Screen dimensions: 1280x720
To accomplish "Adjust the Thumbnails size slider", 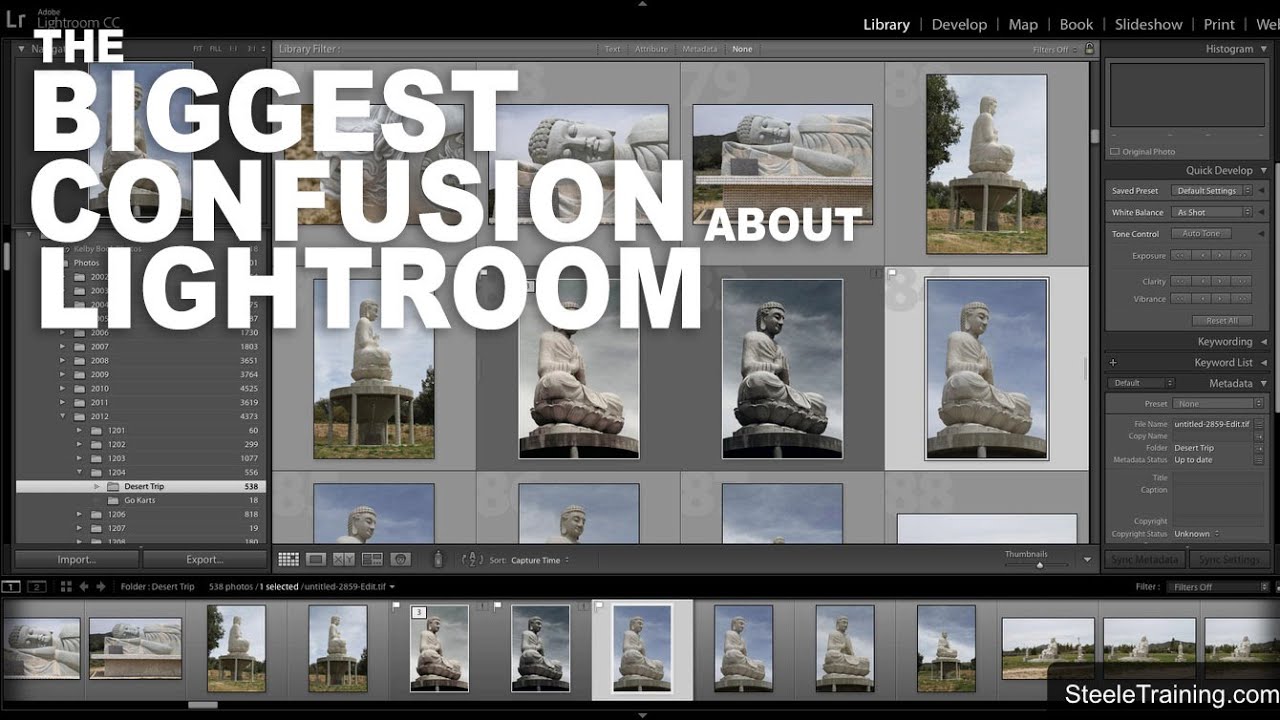I will pos(1040,565).
